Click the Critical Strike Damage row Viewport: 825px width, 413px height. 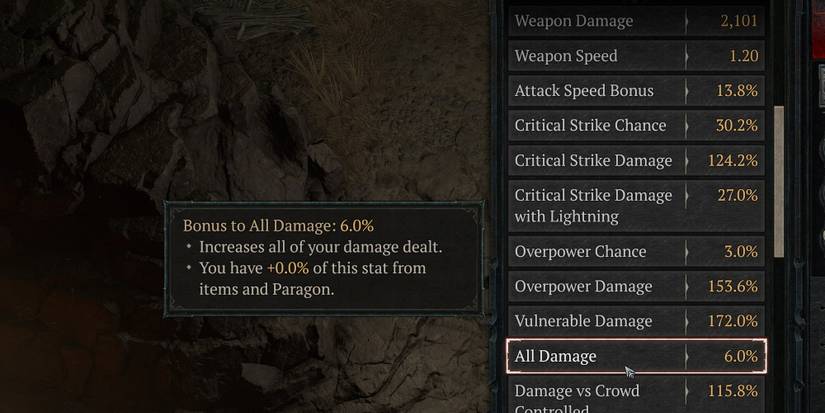coord(636,160)
